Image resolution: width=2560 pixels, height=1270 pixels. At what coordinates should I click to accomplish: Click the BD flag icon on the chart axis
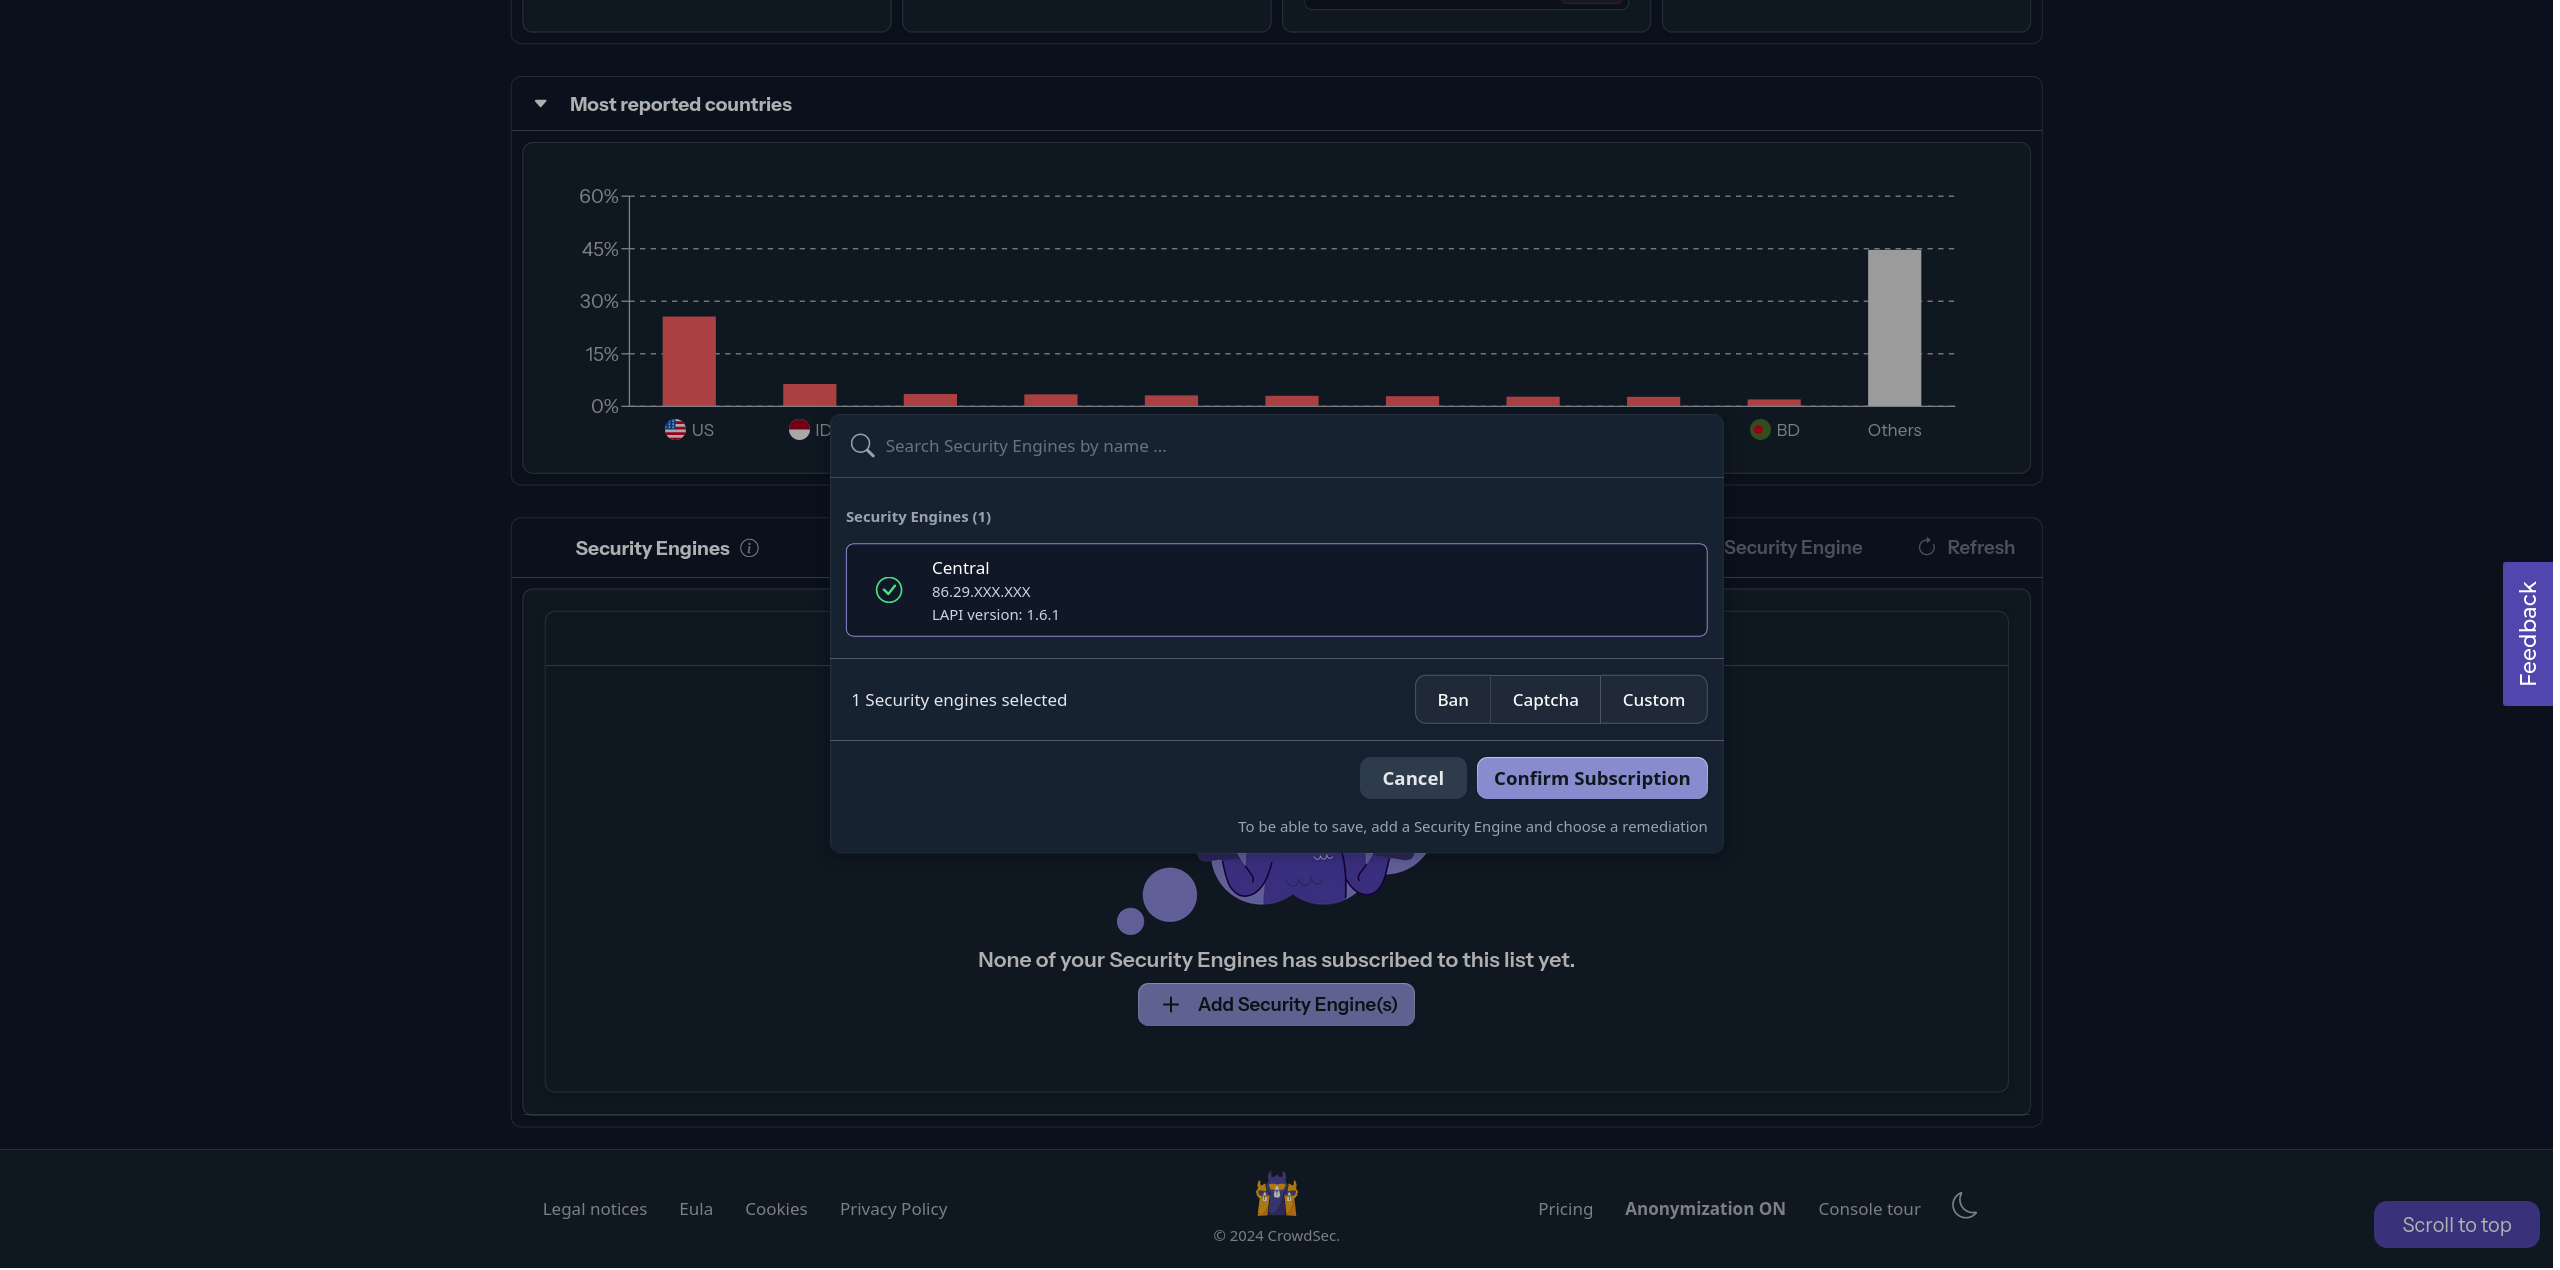coord(1759,429)
